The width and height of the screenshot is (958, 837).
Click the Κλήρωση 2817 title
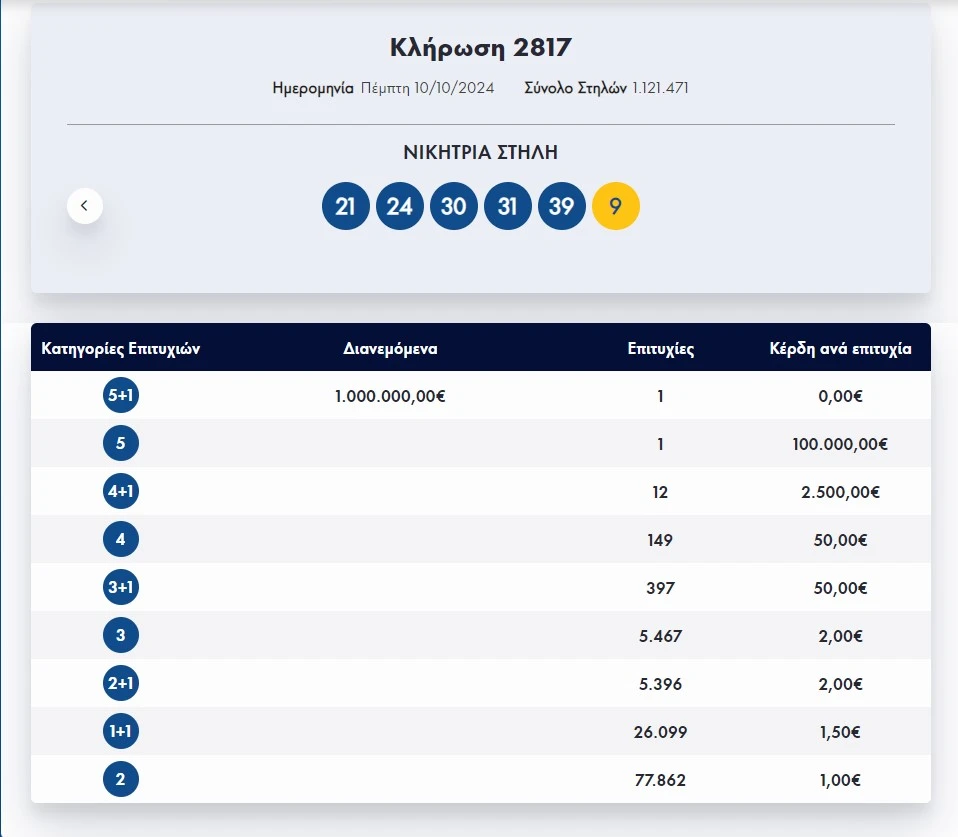pos(480,47)
